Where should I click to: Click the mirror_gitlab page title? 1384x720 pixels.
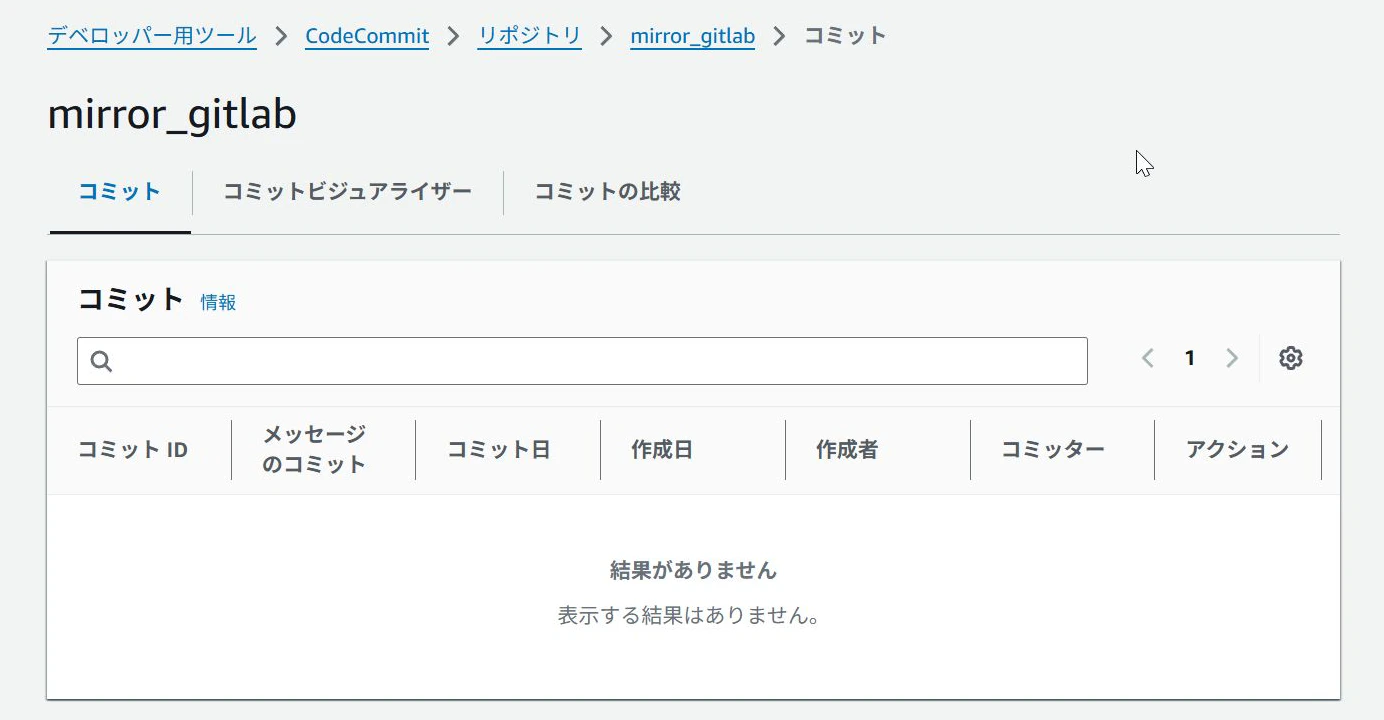172,115
